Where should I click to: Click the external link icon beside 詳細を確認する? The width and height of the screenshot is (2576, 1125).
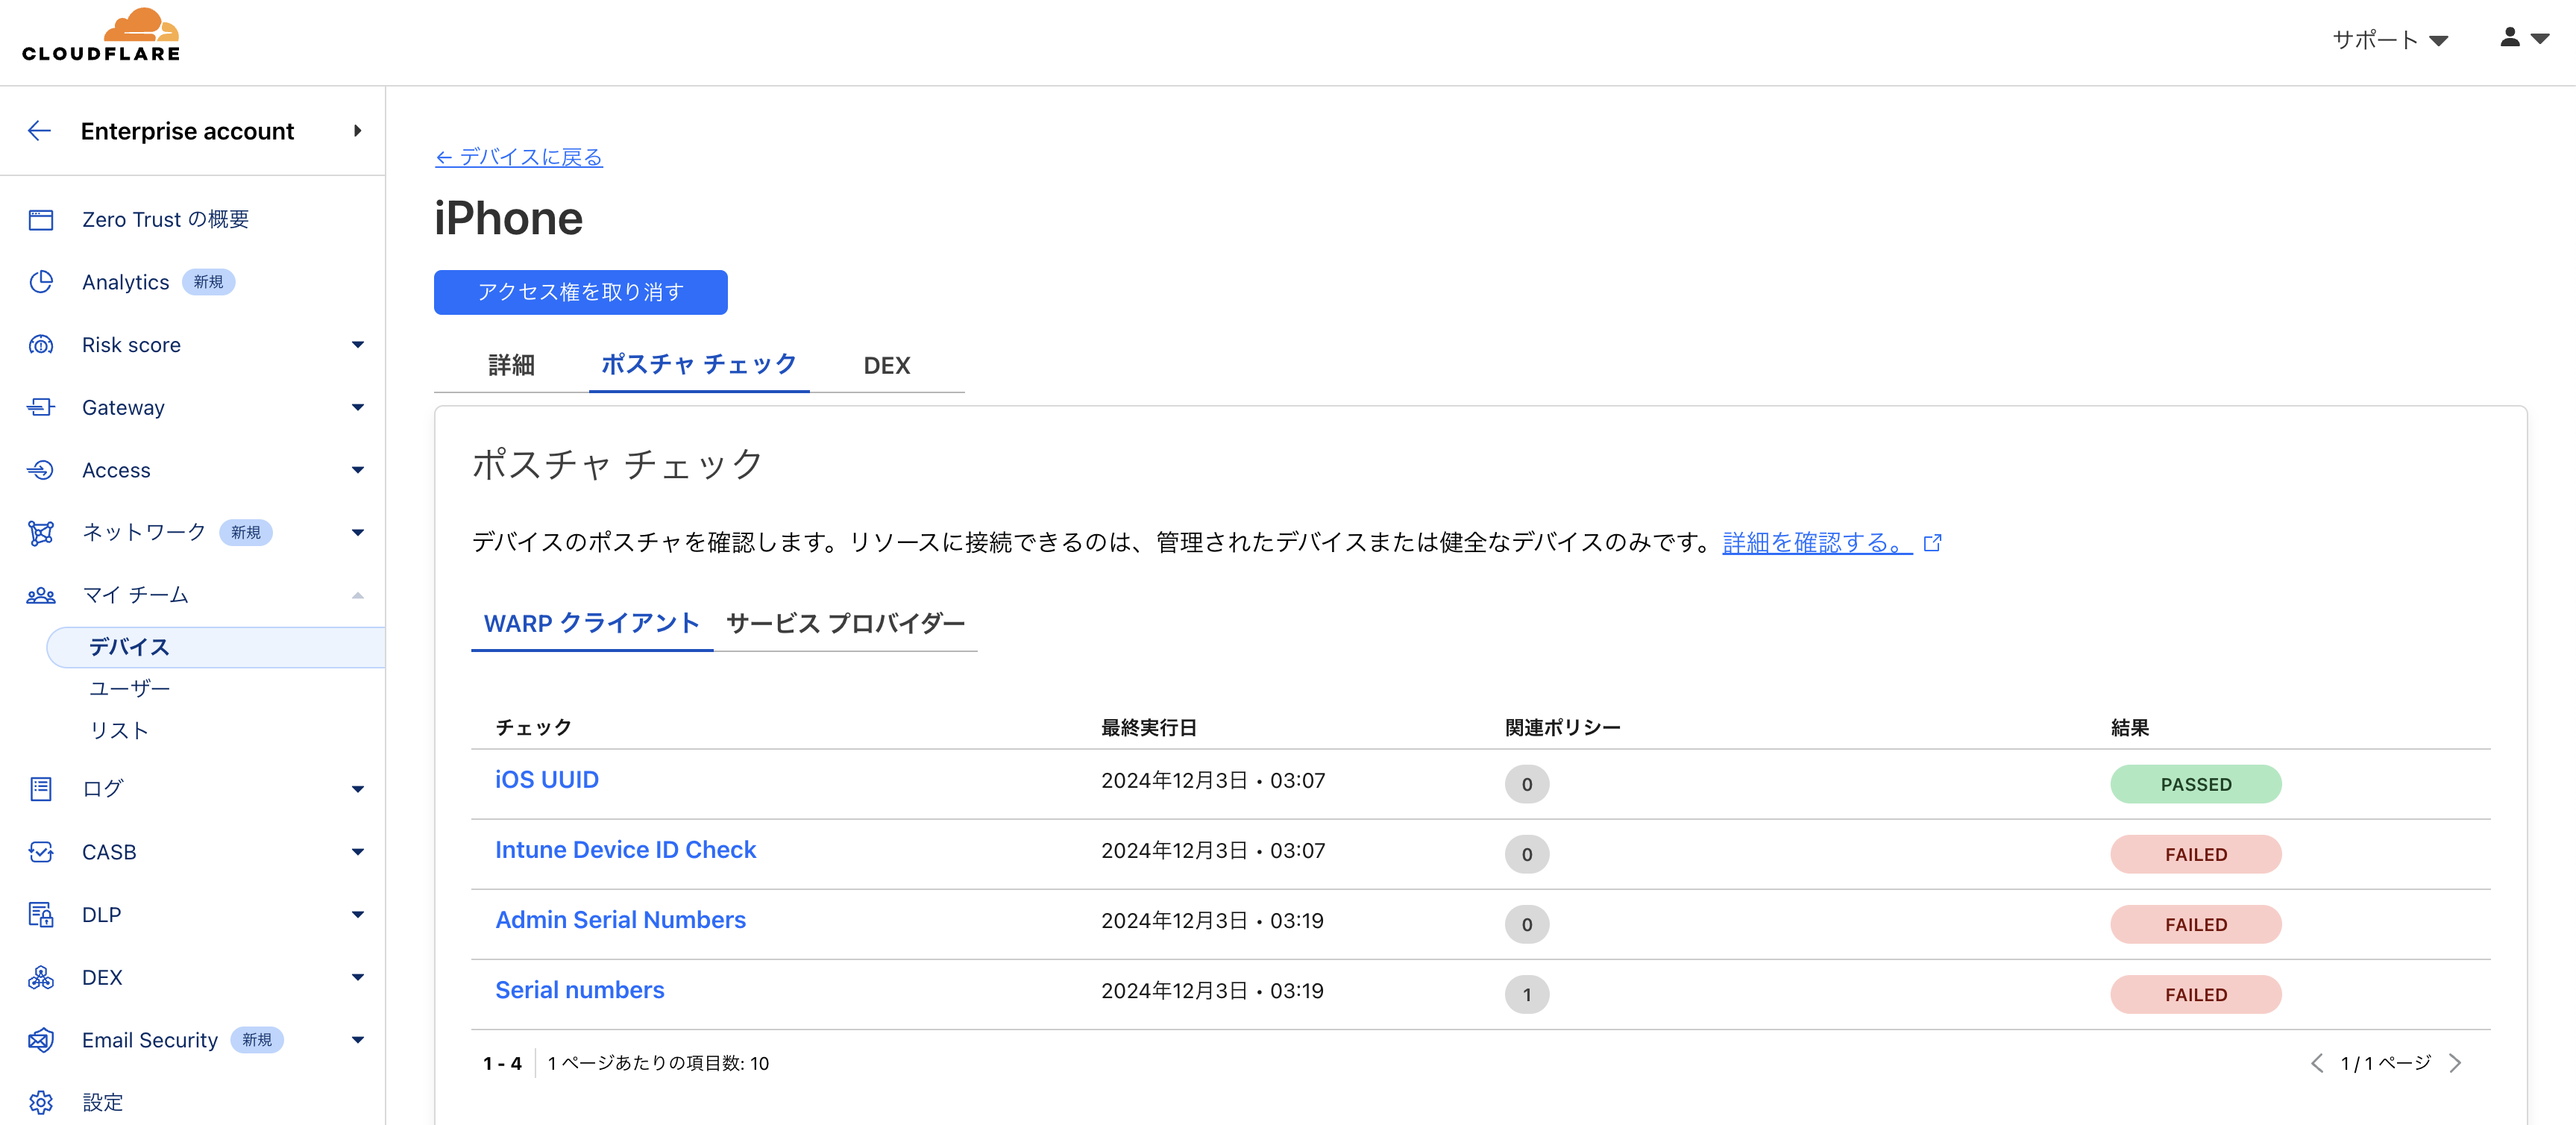[x=1933, y=543]
